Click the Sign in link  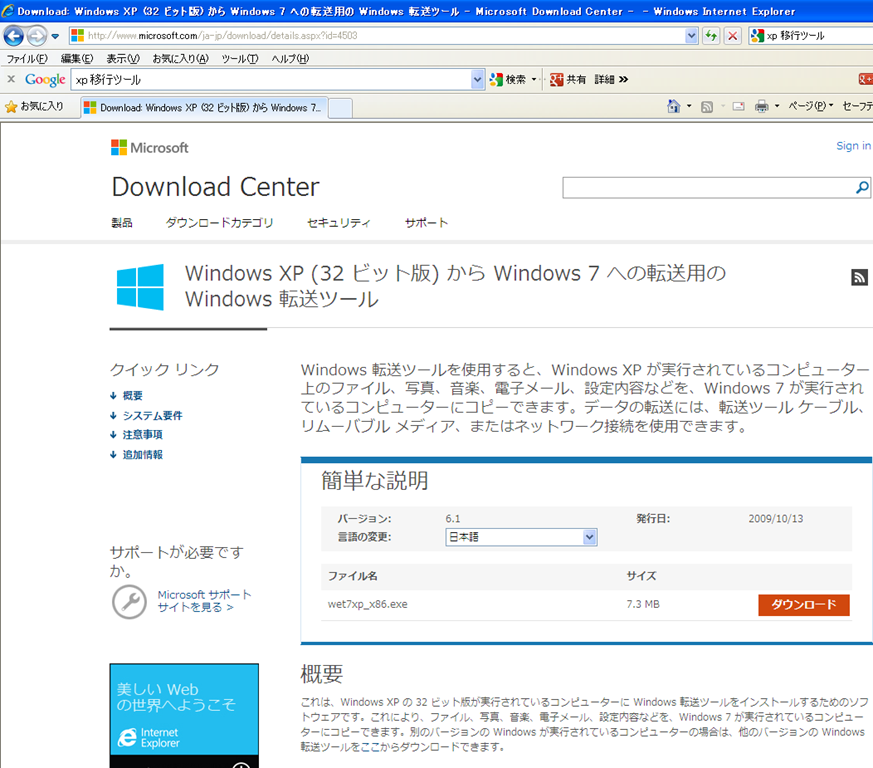[x=853, y=146]
